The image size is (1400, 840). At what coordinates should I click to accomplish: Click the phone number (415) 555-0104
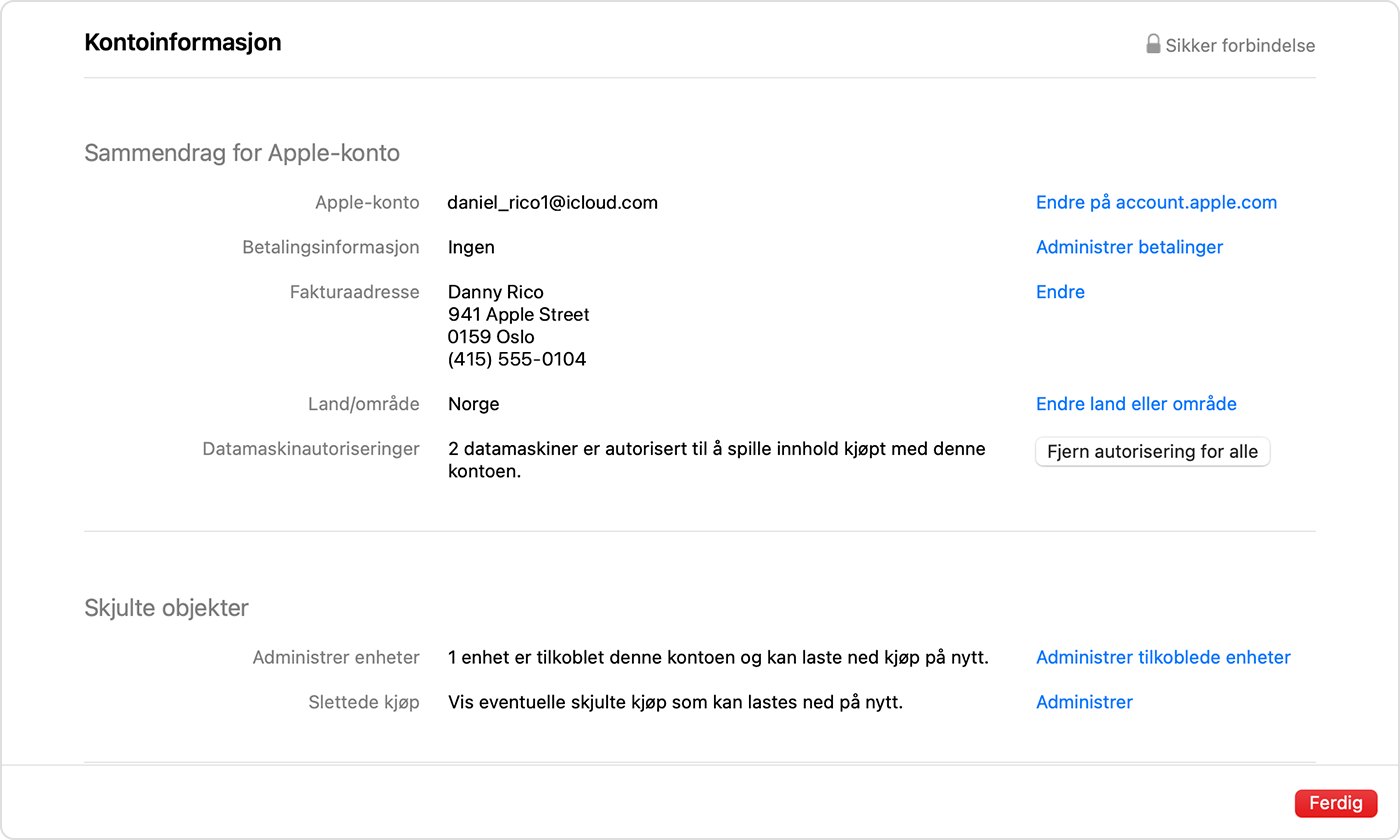click(x=517, y=359)
